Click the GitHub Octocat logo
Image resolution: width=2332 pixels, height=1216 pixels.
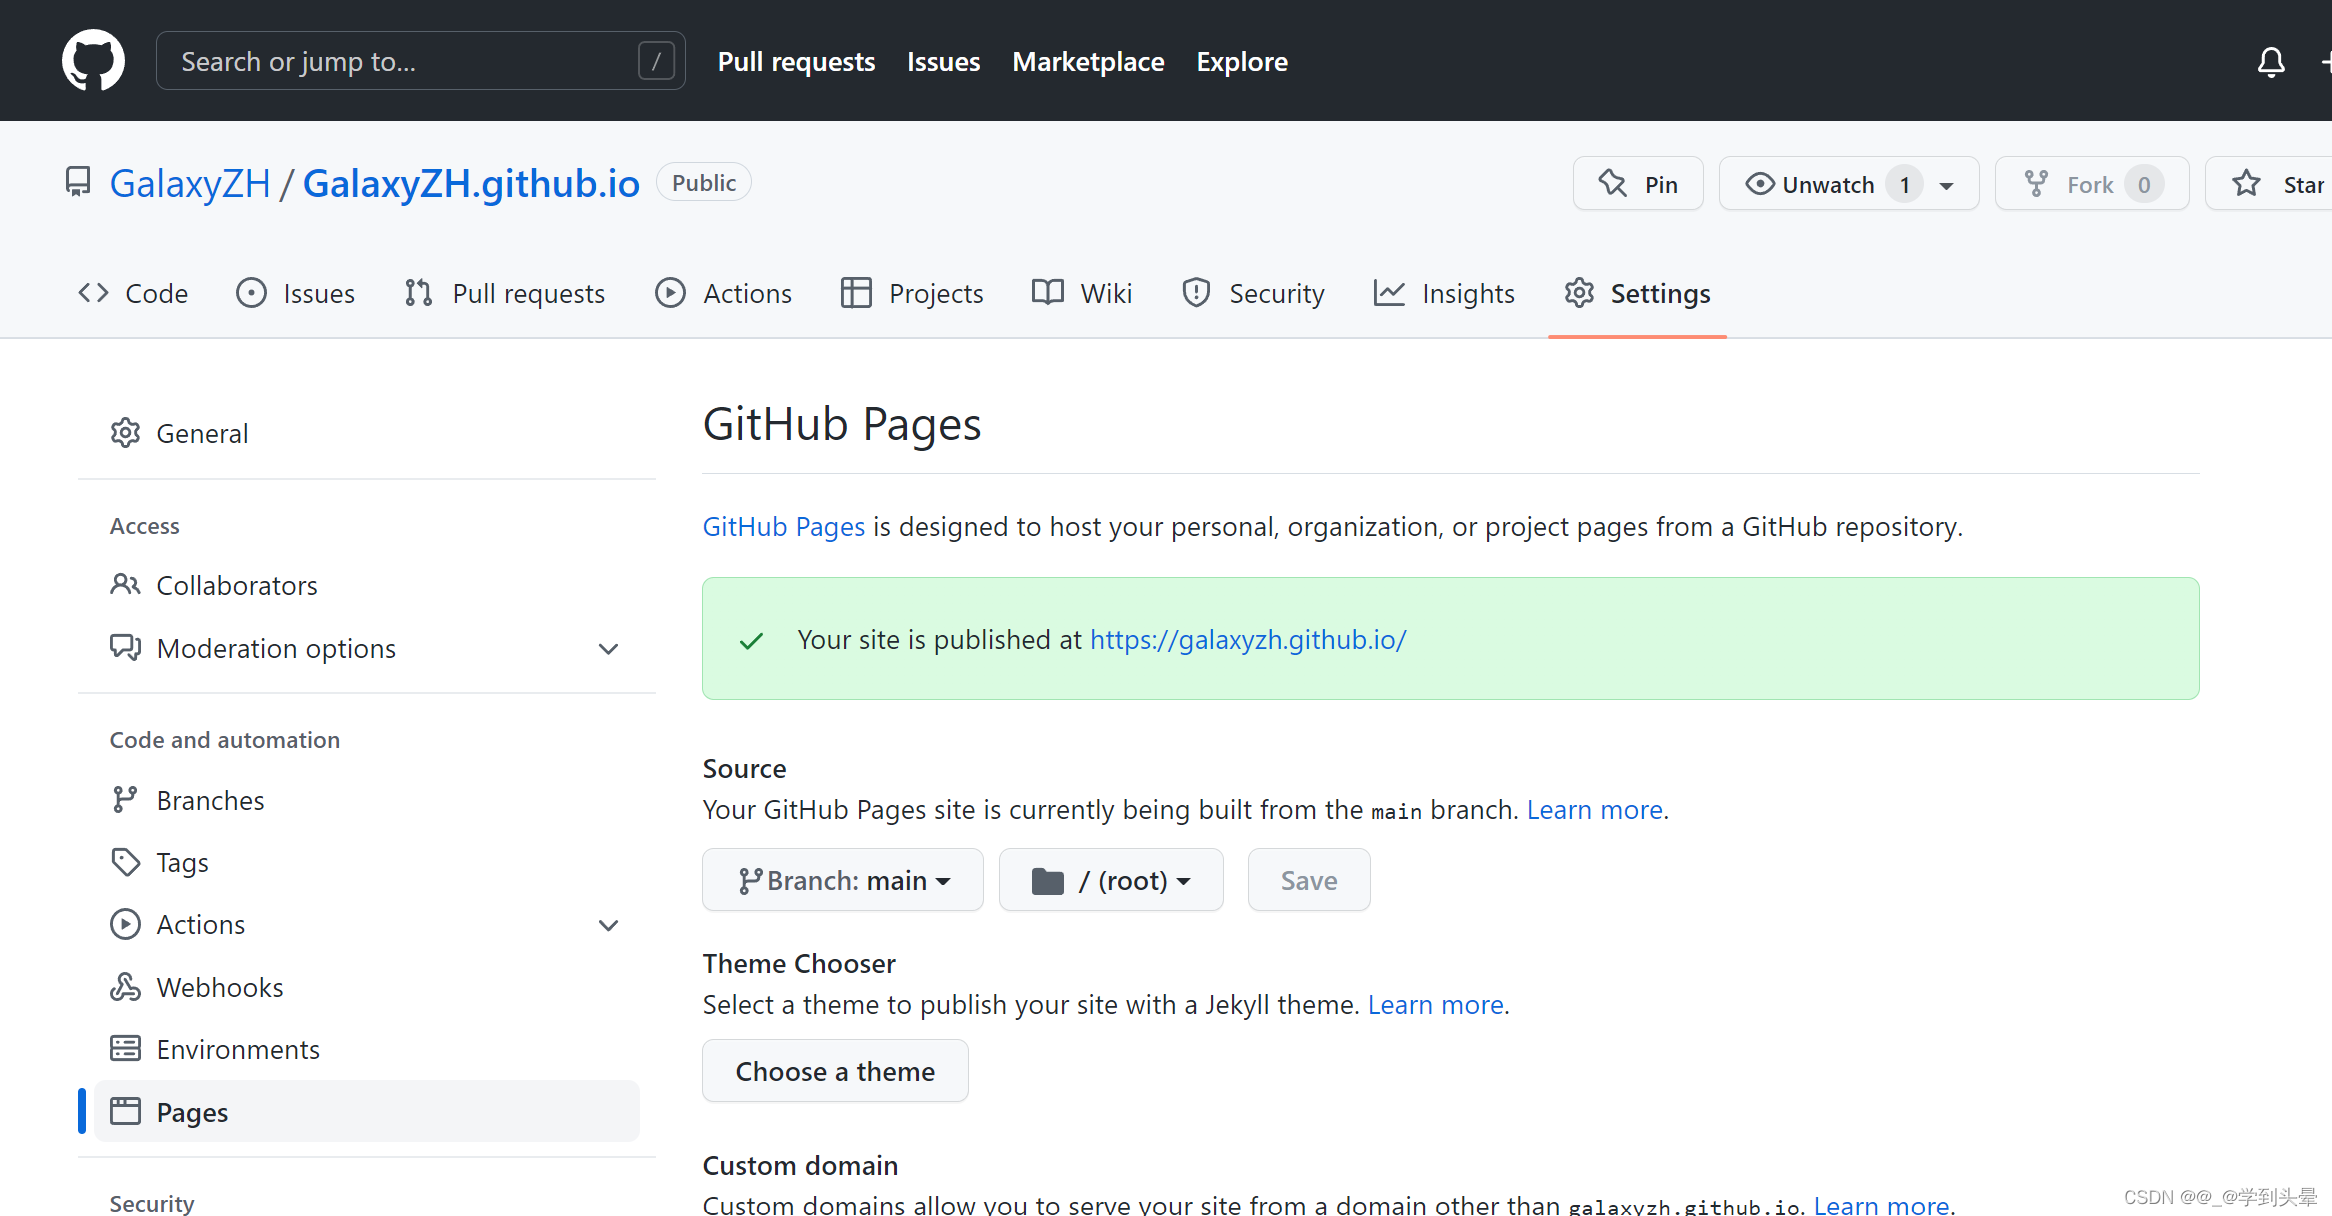click(x=93, y=61)
